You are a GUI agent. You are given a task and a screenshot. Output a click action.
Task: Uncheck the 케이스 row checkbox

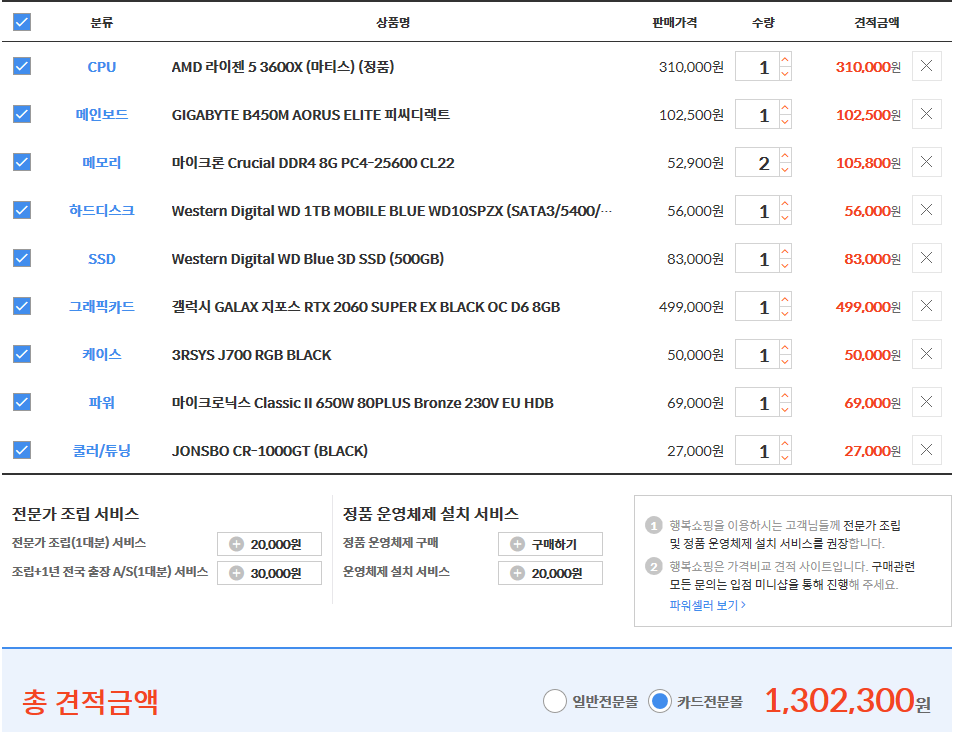click(22, 354)
